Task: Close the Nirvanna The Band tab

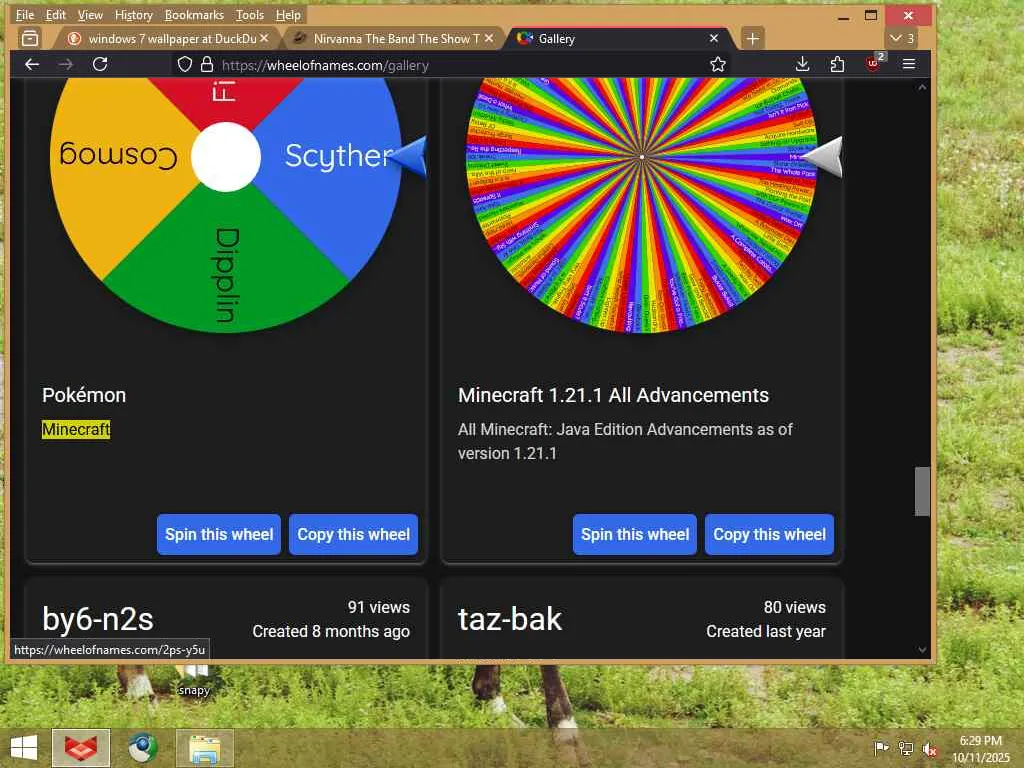Action: [488, 39]
